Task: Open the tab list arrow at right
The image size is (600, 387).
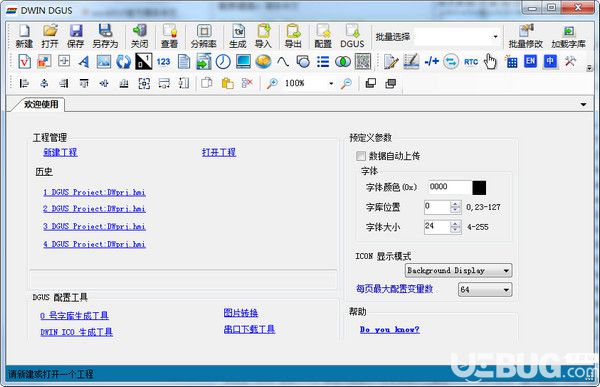Action: click(x=583, y=104)
